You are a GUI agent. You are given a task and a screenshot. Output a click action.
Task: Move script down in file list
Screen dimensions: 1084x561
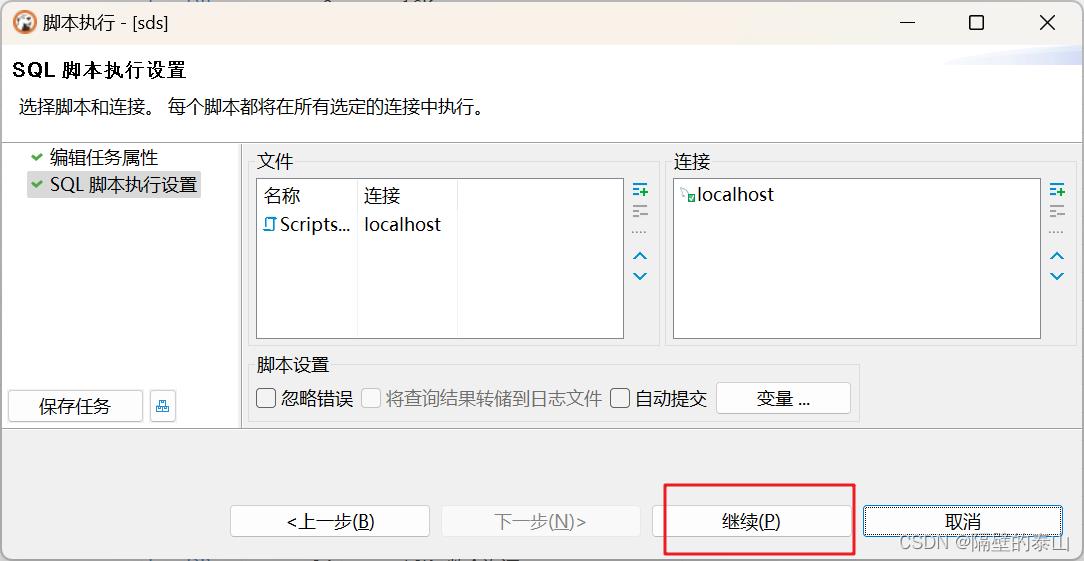pyautogui.click(x=640, y=276)
